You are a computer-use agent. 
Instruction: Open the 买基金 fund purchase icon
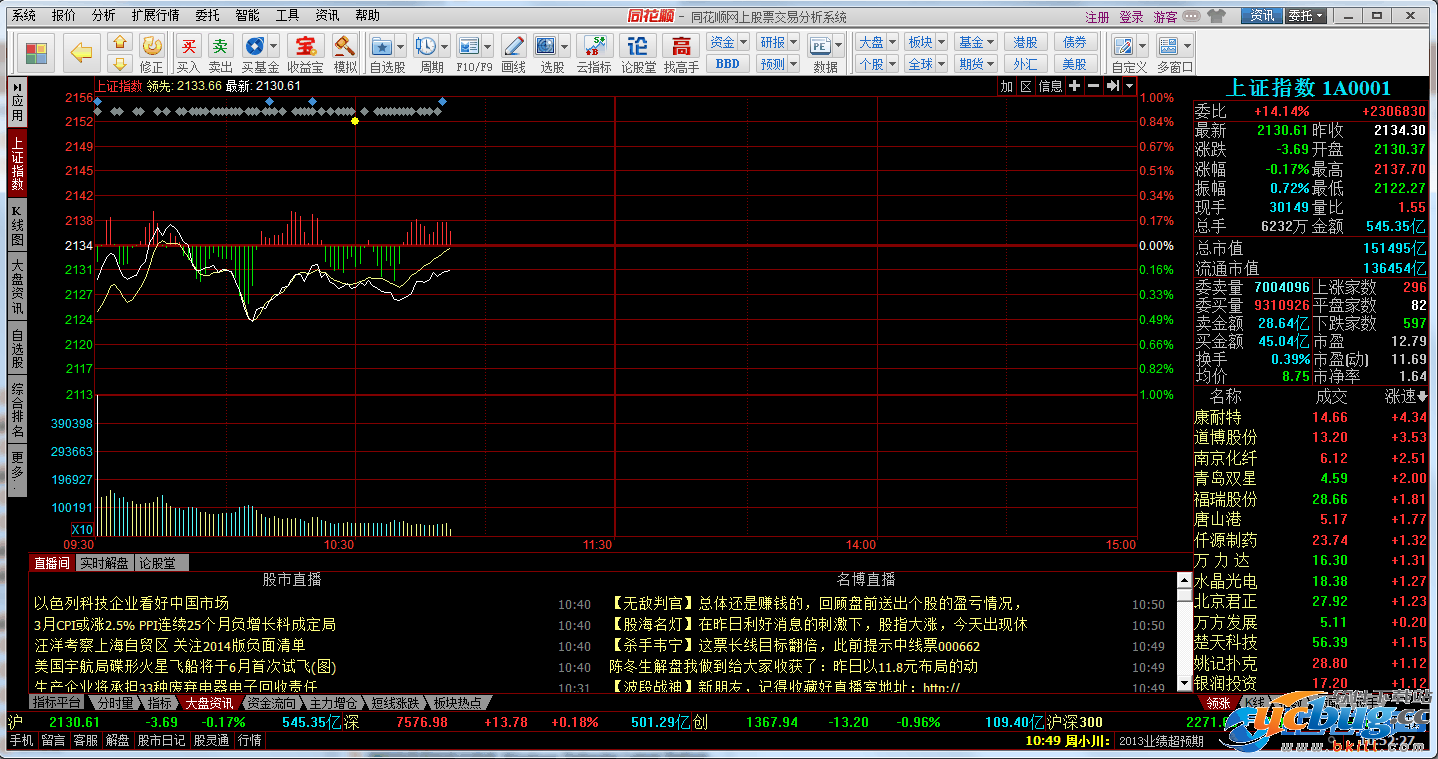tap(254, 45)
